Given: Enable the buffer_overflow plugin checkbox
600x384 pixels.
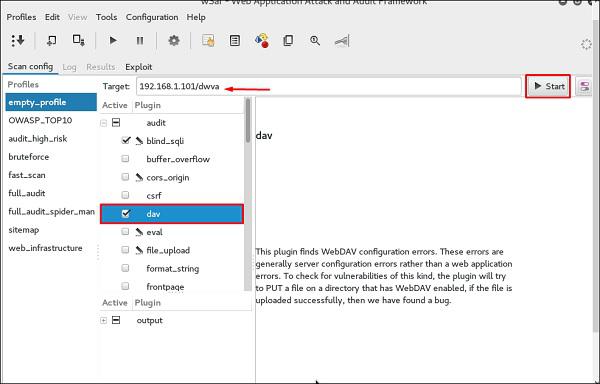Looking at the screenshot, I should tap(125, 158).
